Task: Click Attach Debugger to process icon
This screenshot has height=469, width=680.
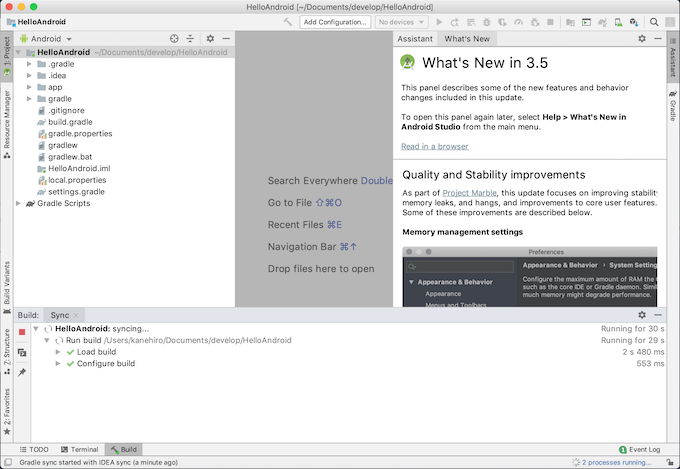Action: (534, 22)
